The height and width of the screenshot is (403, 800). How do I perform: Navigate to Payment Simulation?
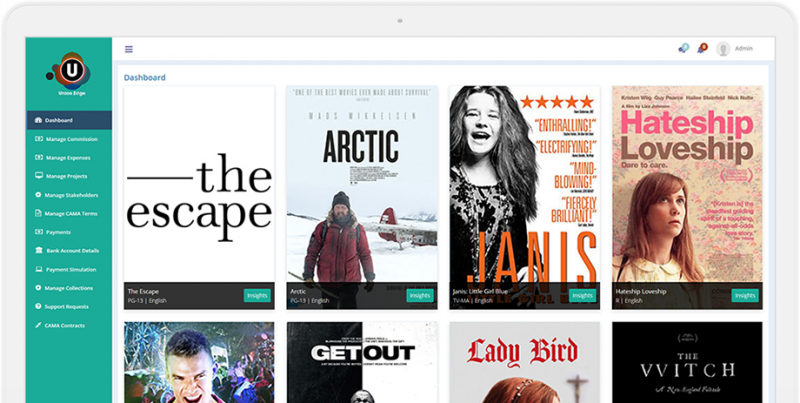(x=71, y=269)
